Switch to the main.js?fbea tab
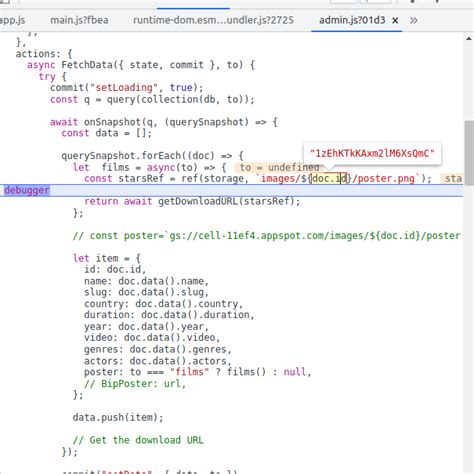474x474 pixels. click(x=79, y=20)
